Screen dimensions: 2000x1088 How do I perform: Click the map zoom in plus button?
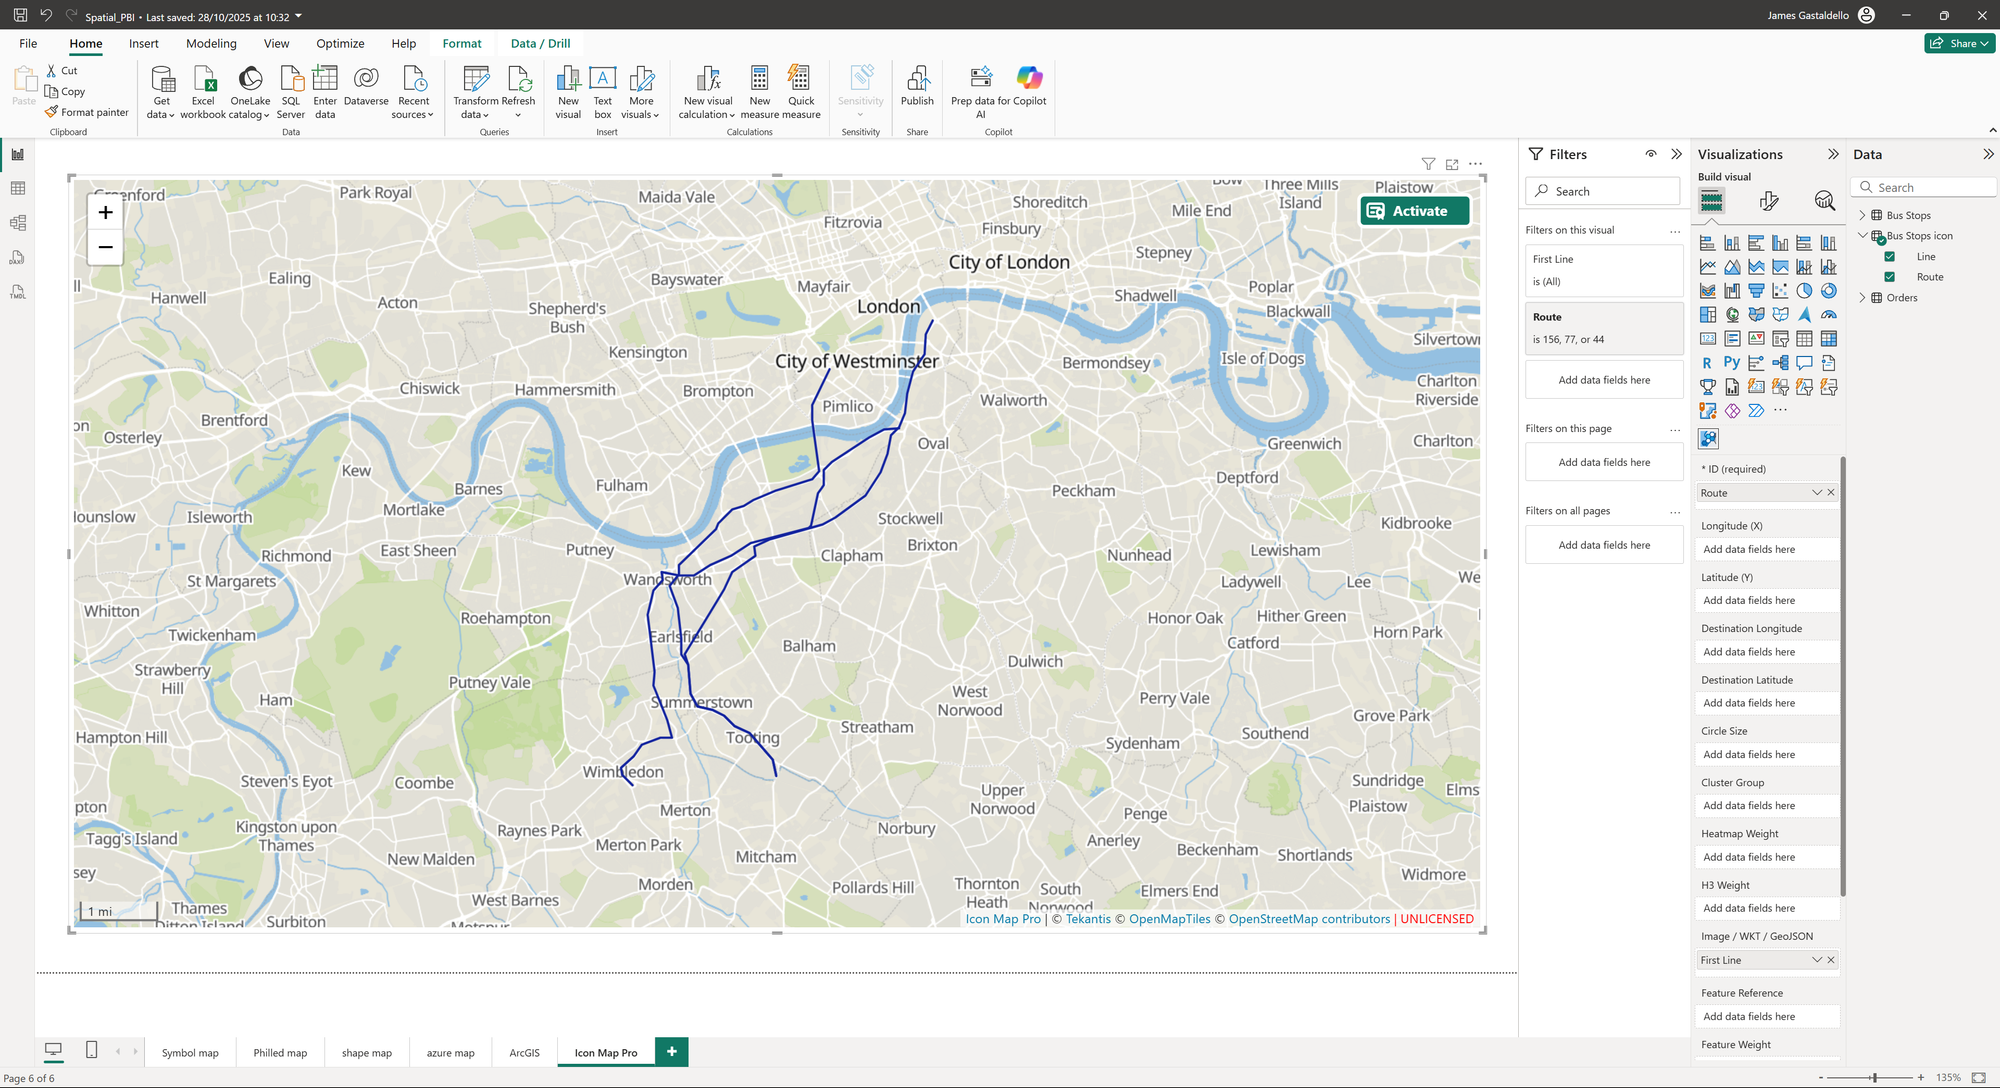[x=105, y=212]
